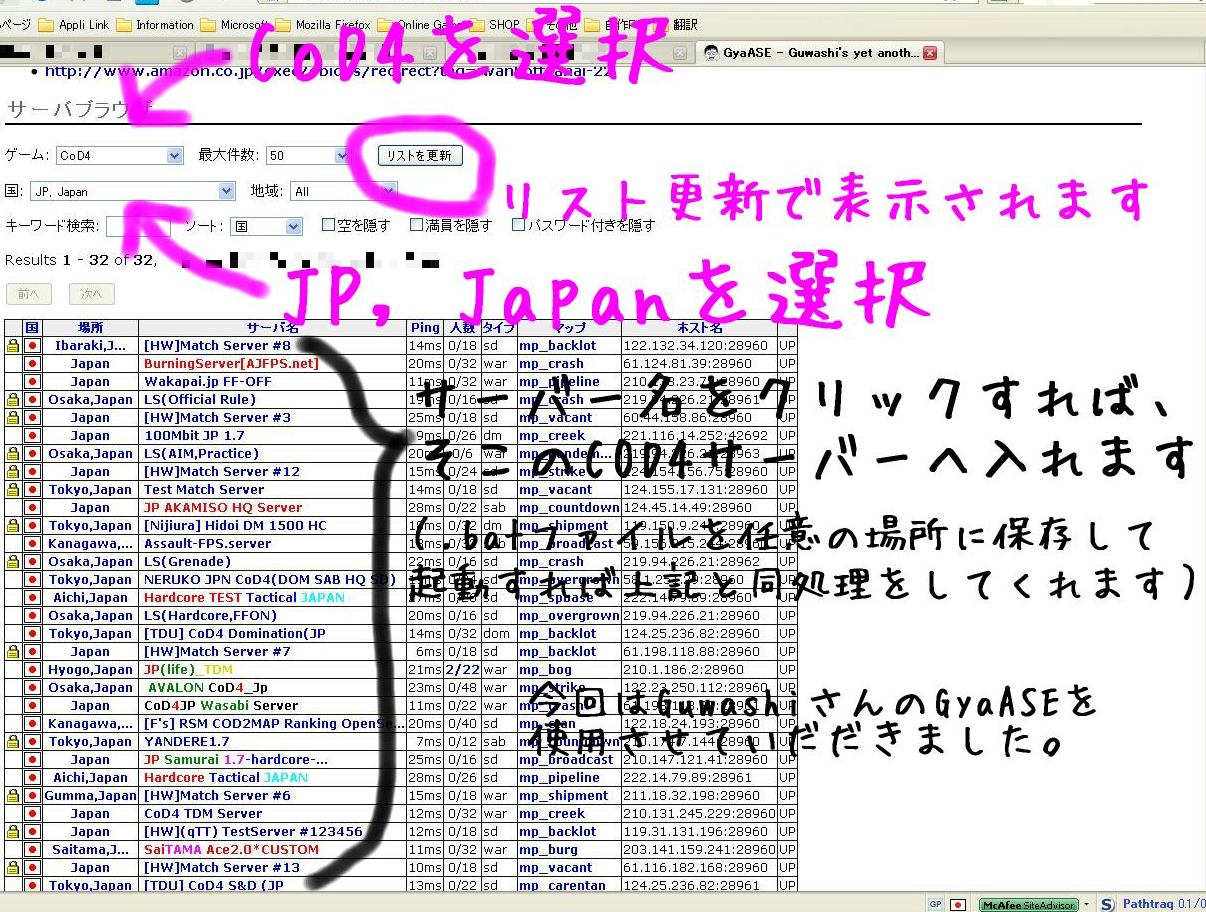Click the 前へ previous page button

point(28,294)
